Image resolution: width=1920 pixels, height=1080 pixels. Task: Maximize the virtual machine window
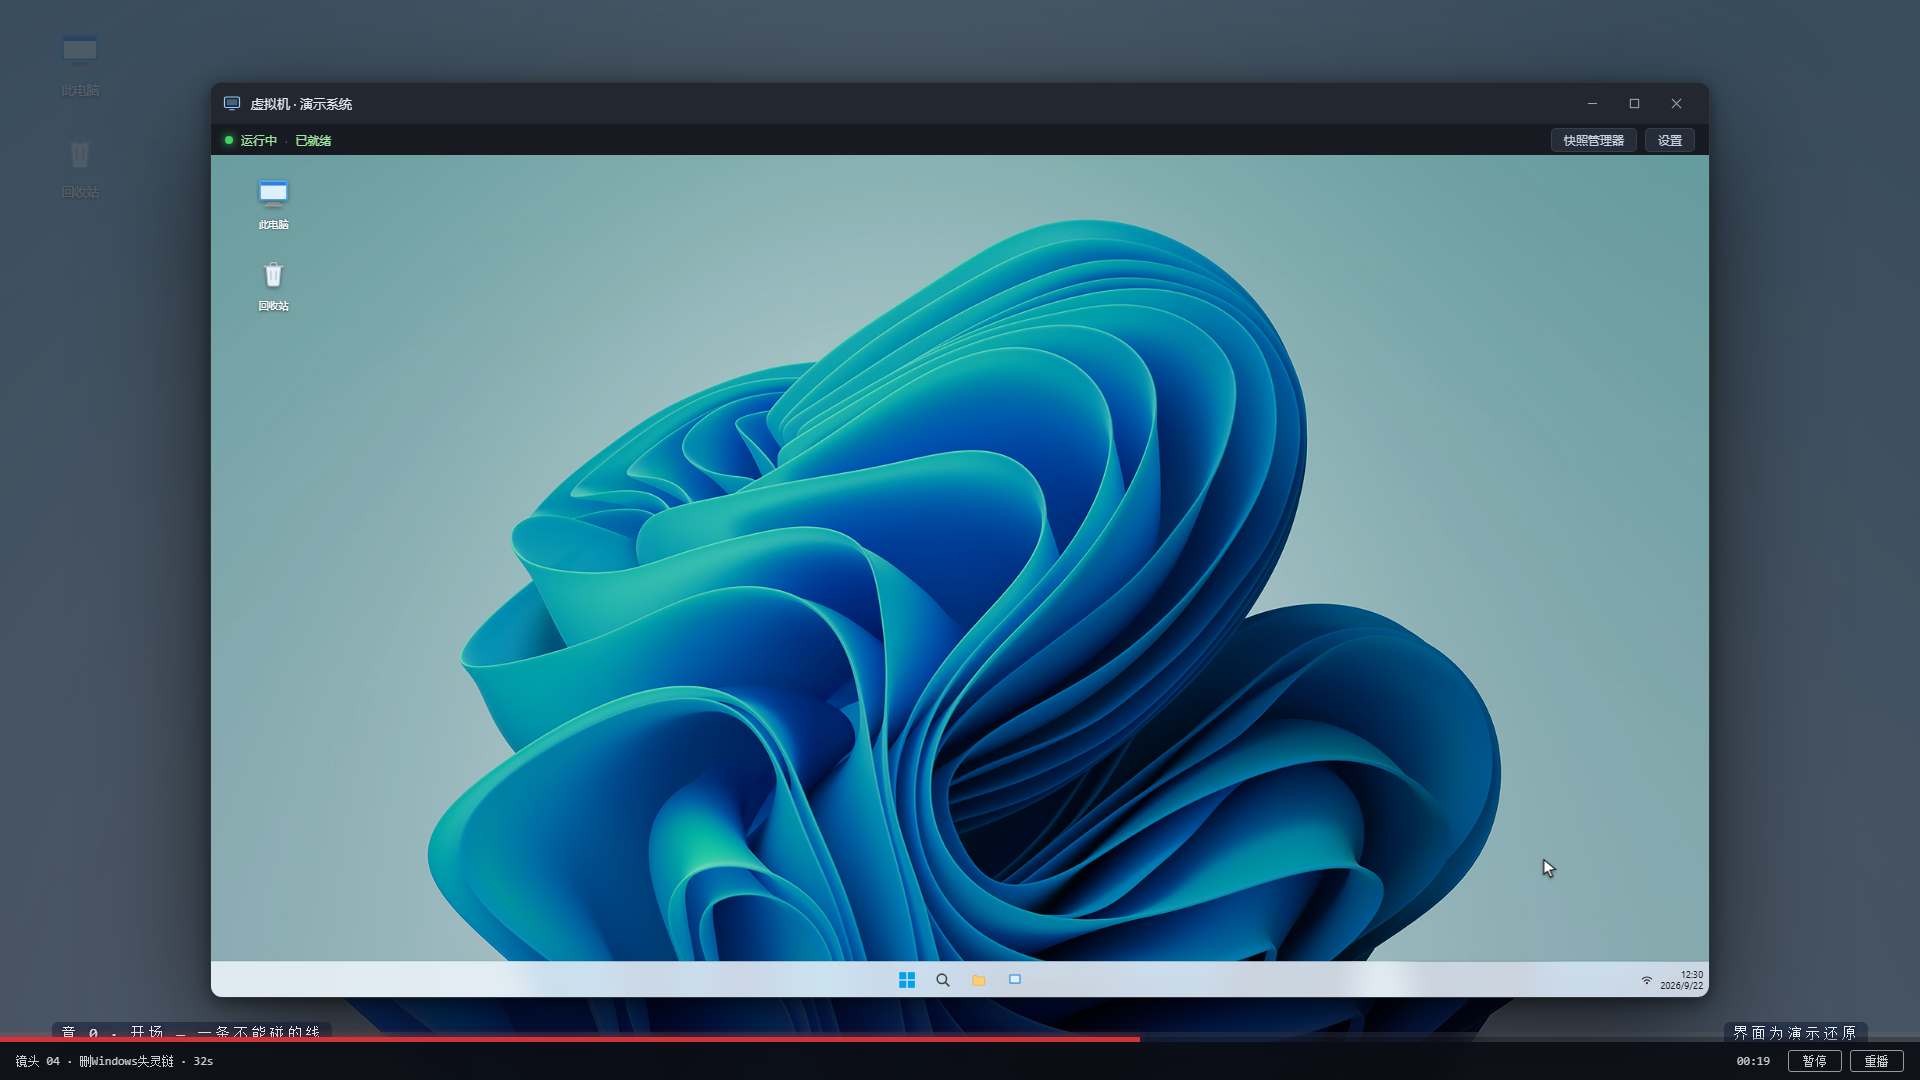pyautogui.click(x=1634, y=103)
